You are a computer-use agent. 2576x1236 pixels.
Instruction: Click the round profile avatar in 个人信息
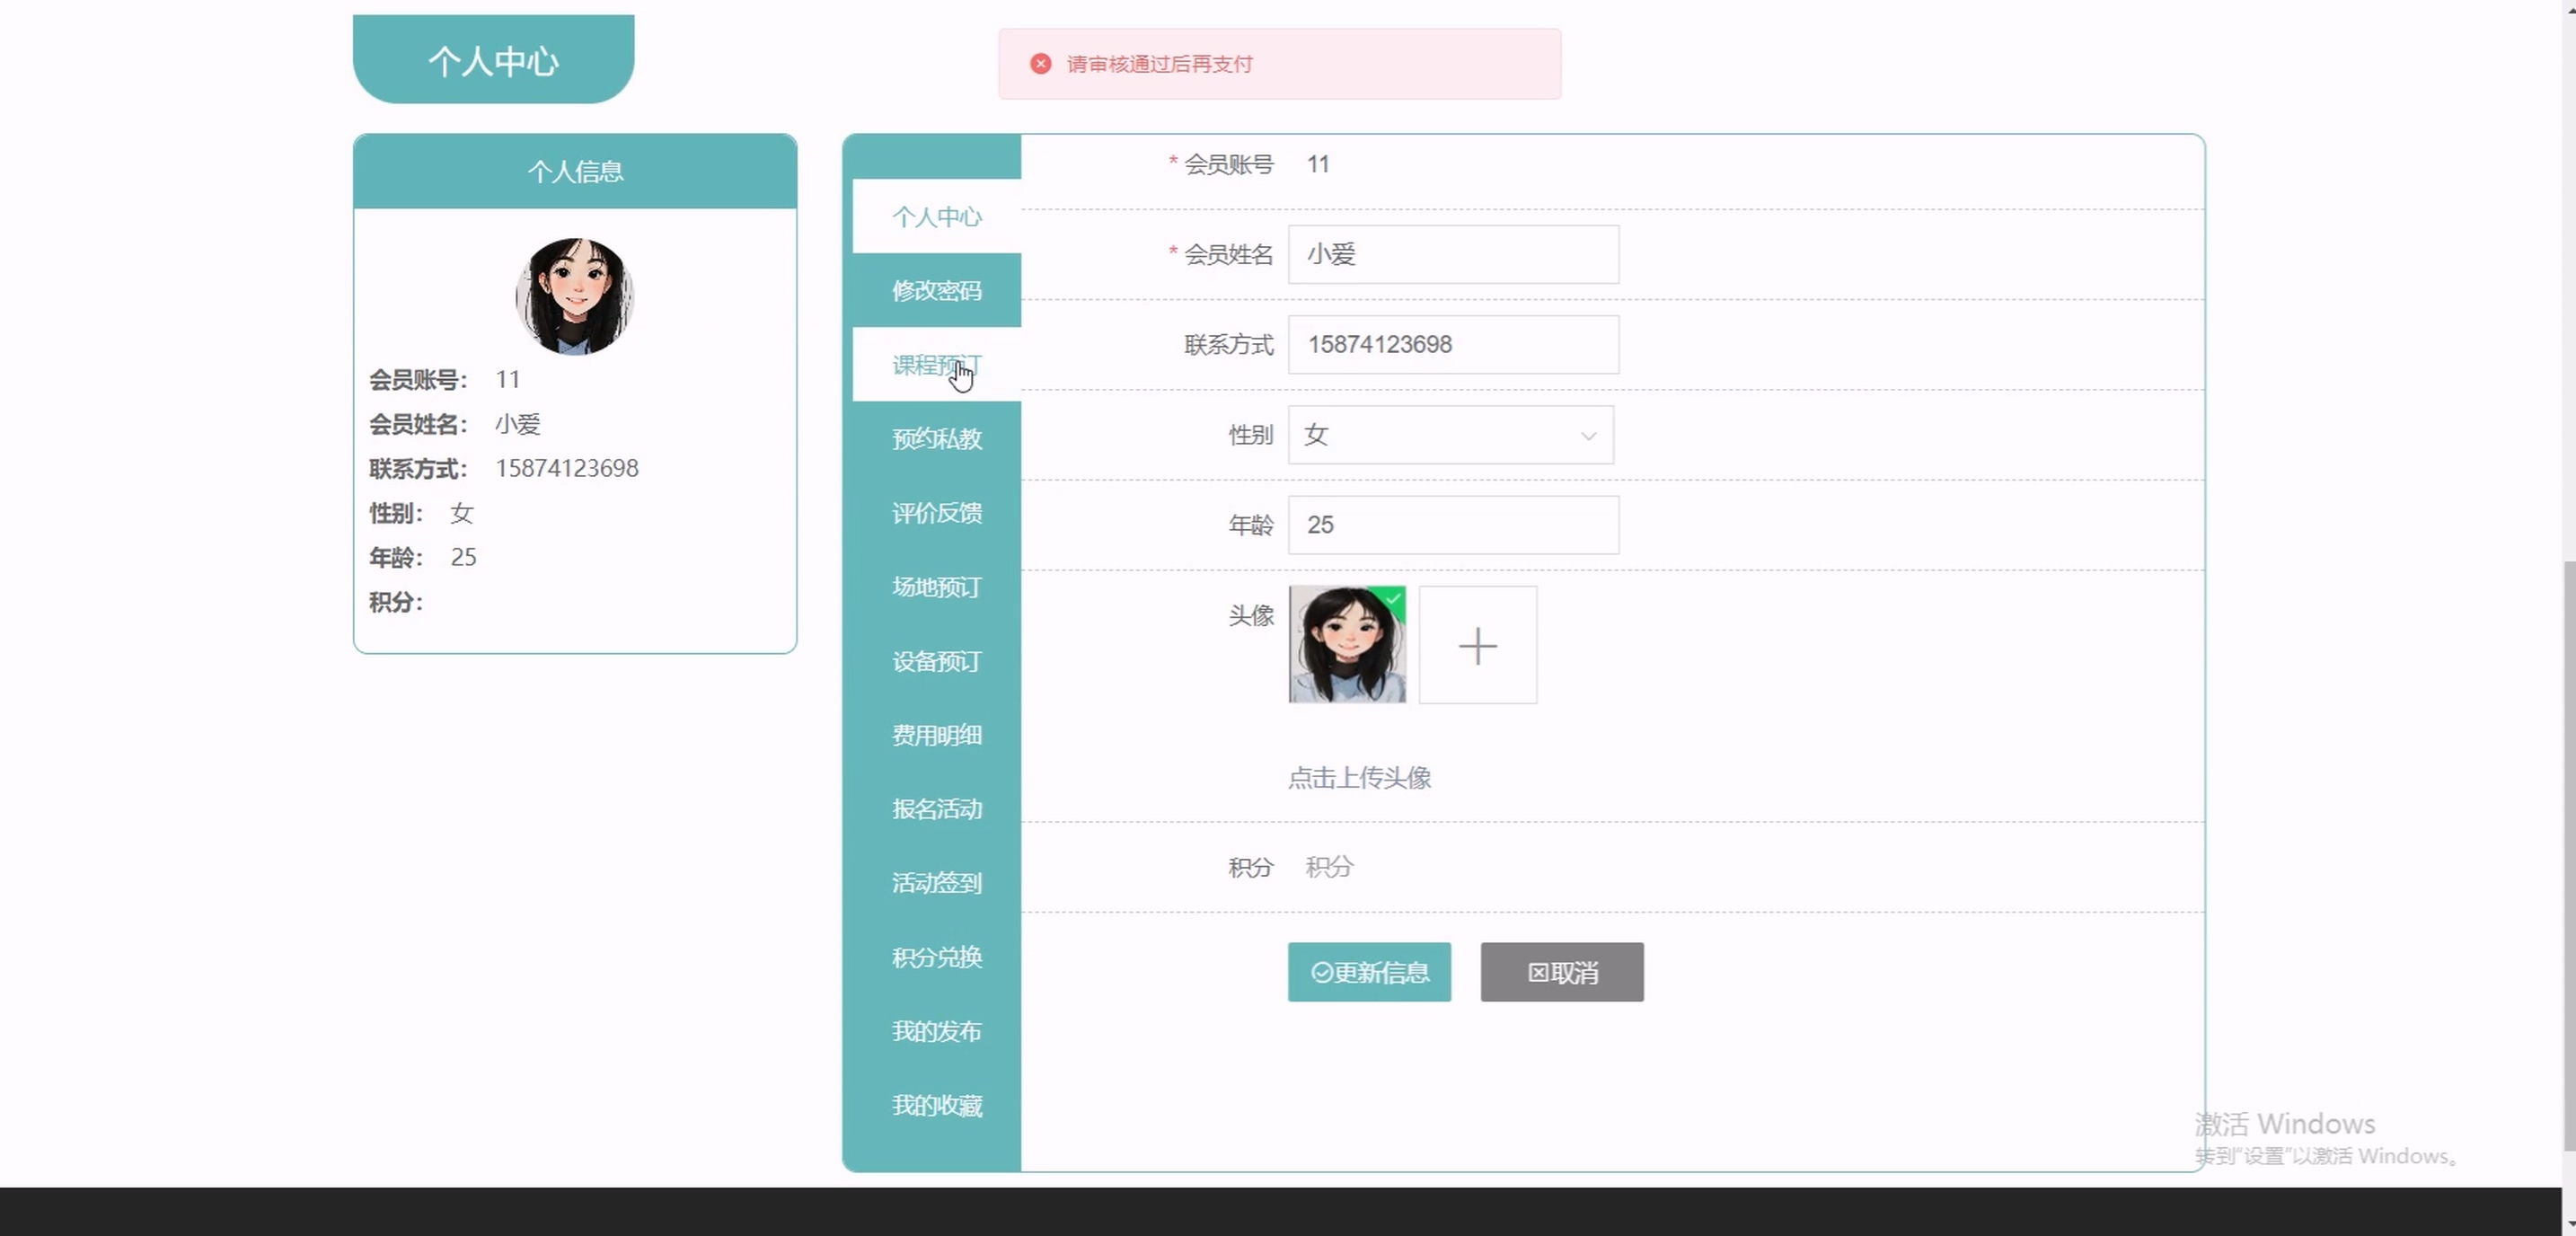pos(574,296)
